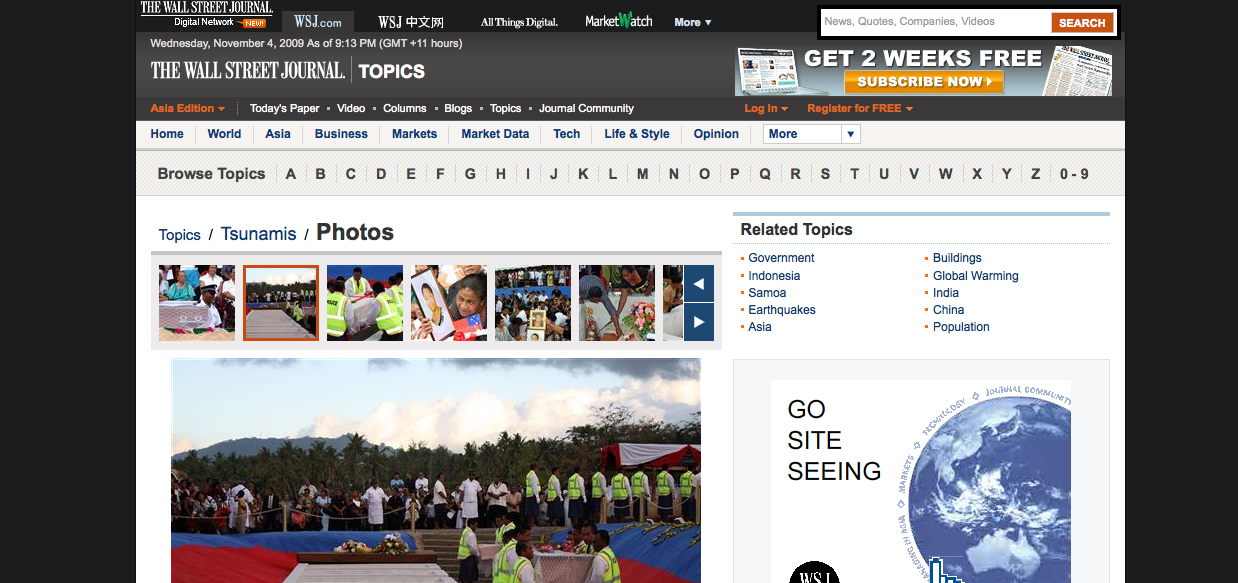This screenshot has height=583, width=1238.
Task: Open the MarketWatch site link
Action: click(x=618, y=21)
